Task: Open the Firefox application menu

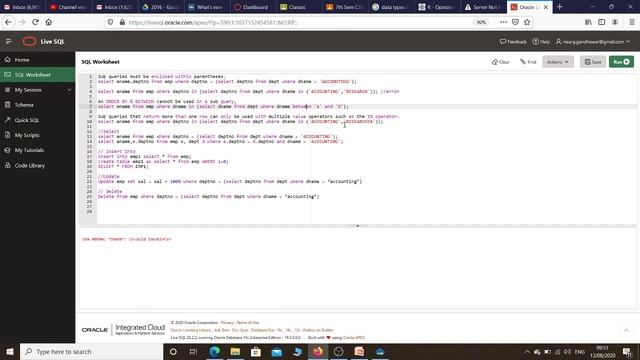Action: coord(632,22)
